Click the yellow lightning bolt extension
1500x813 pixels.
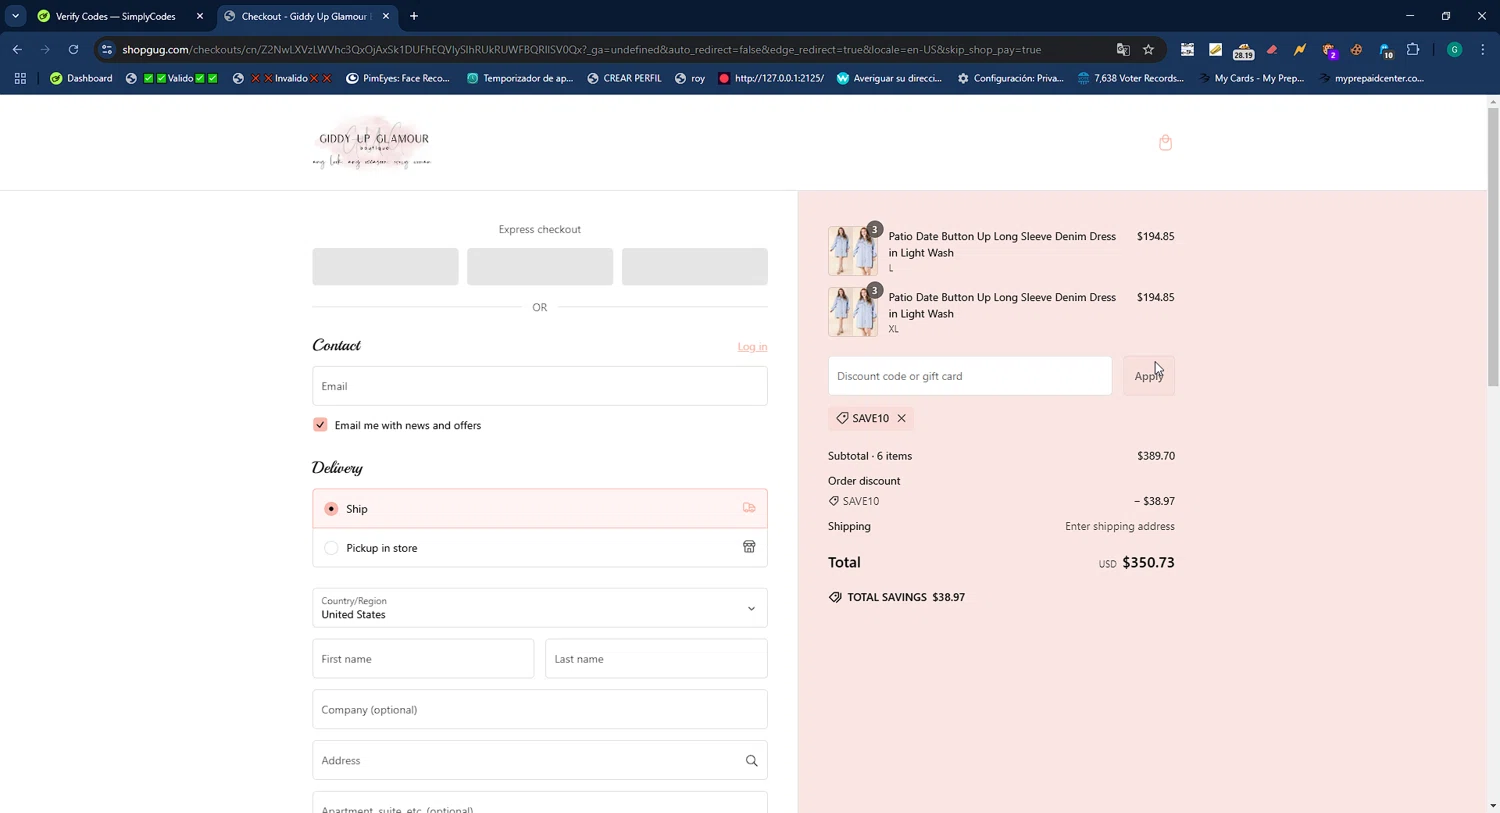point(1299,49)
